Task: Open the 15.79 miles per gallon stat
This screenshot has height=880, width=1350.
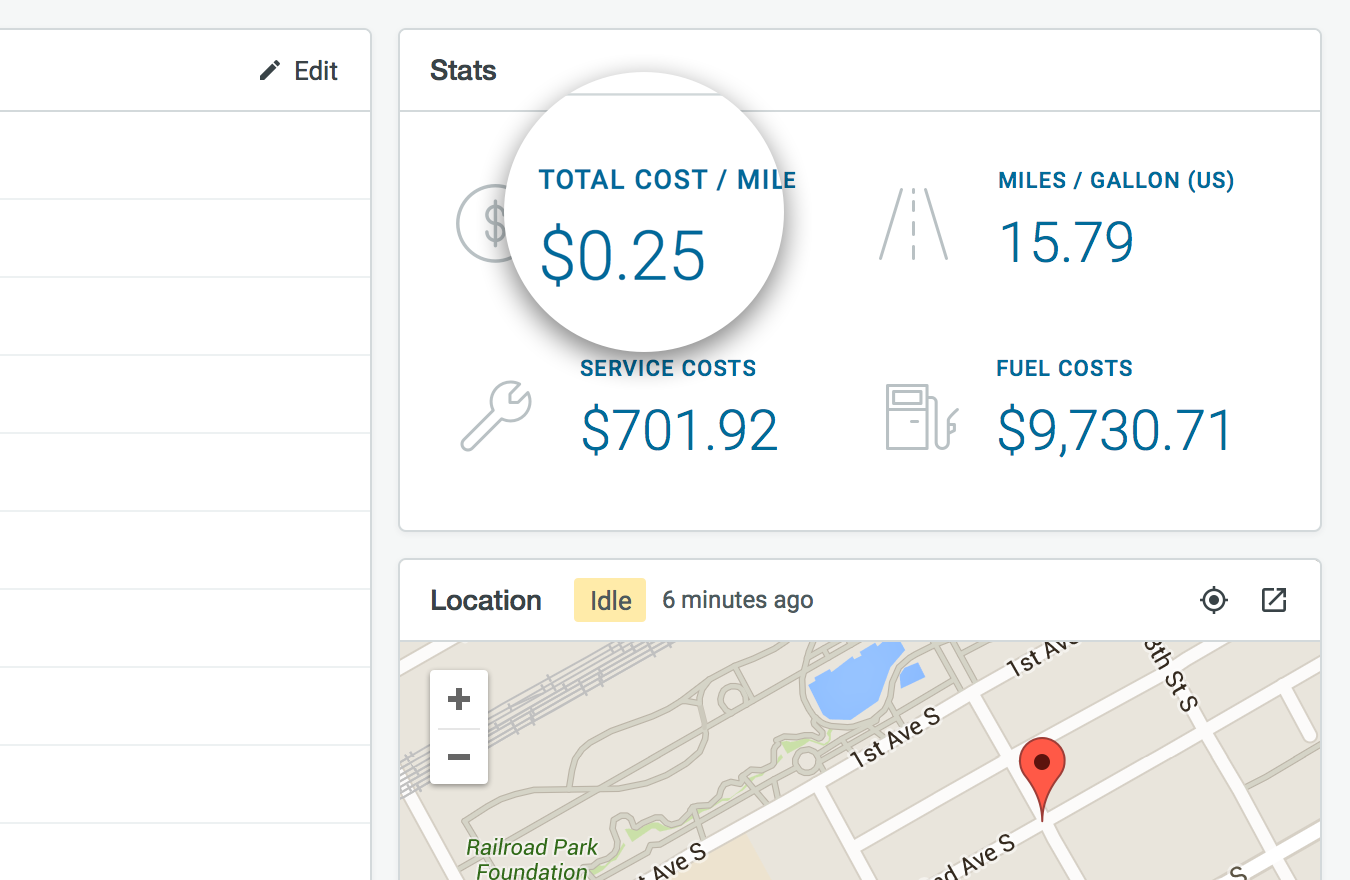Action: (1066, 243)
